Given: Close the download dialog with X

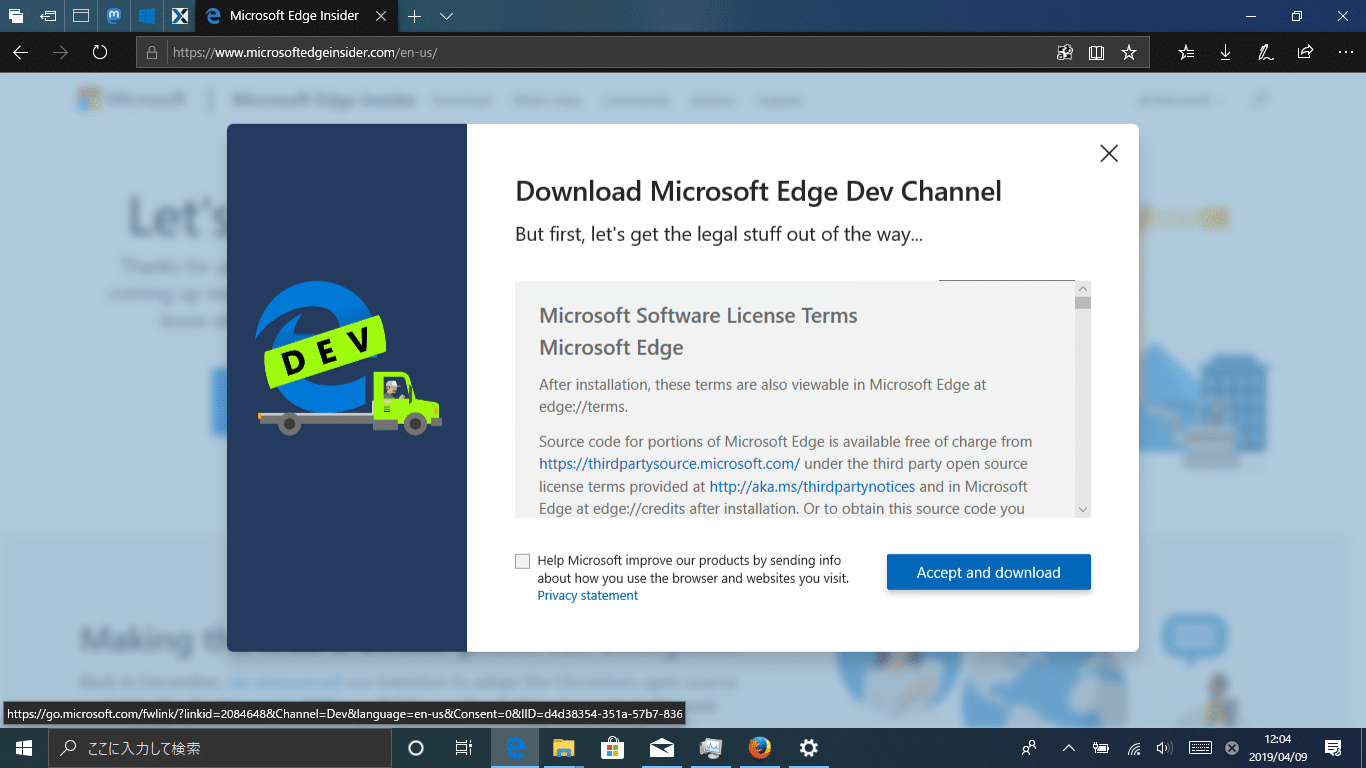Looking at the screenshot, I should [1109, 153].
